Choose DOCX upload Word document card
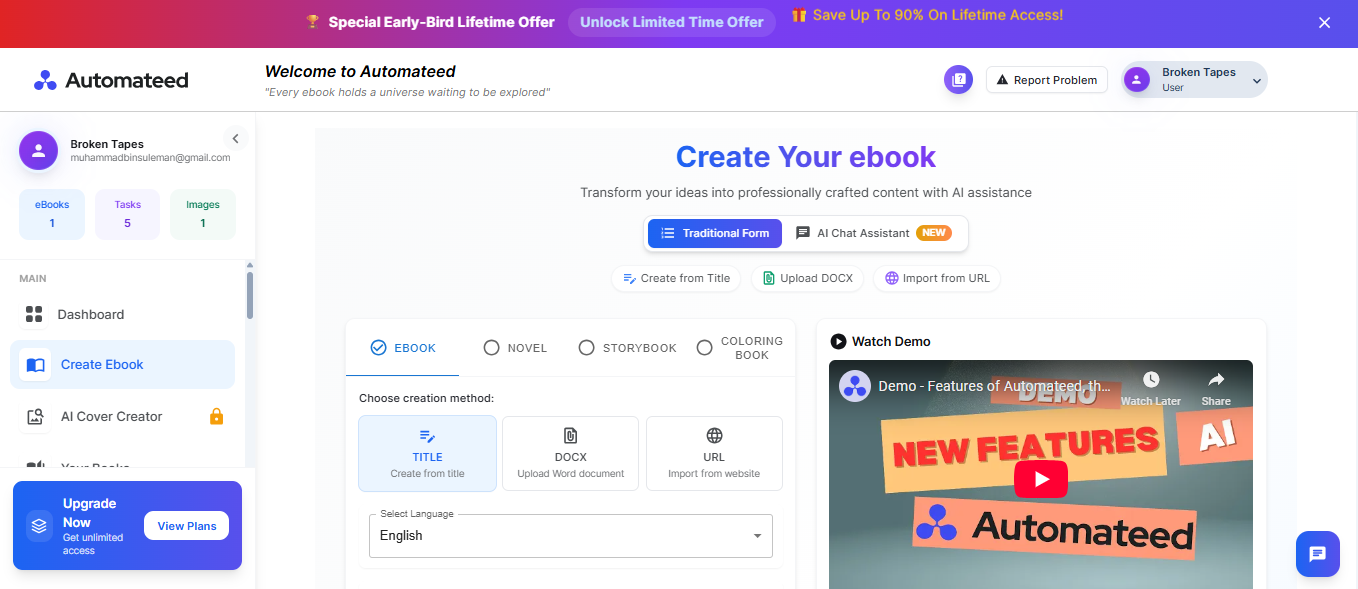This screenshot has height=589, width=1358. coord(570,454)
